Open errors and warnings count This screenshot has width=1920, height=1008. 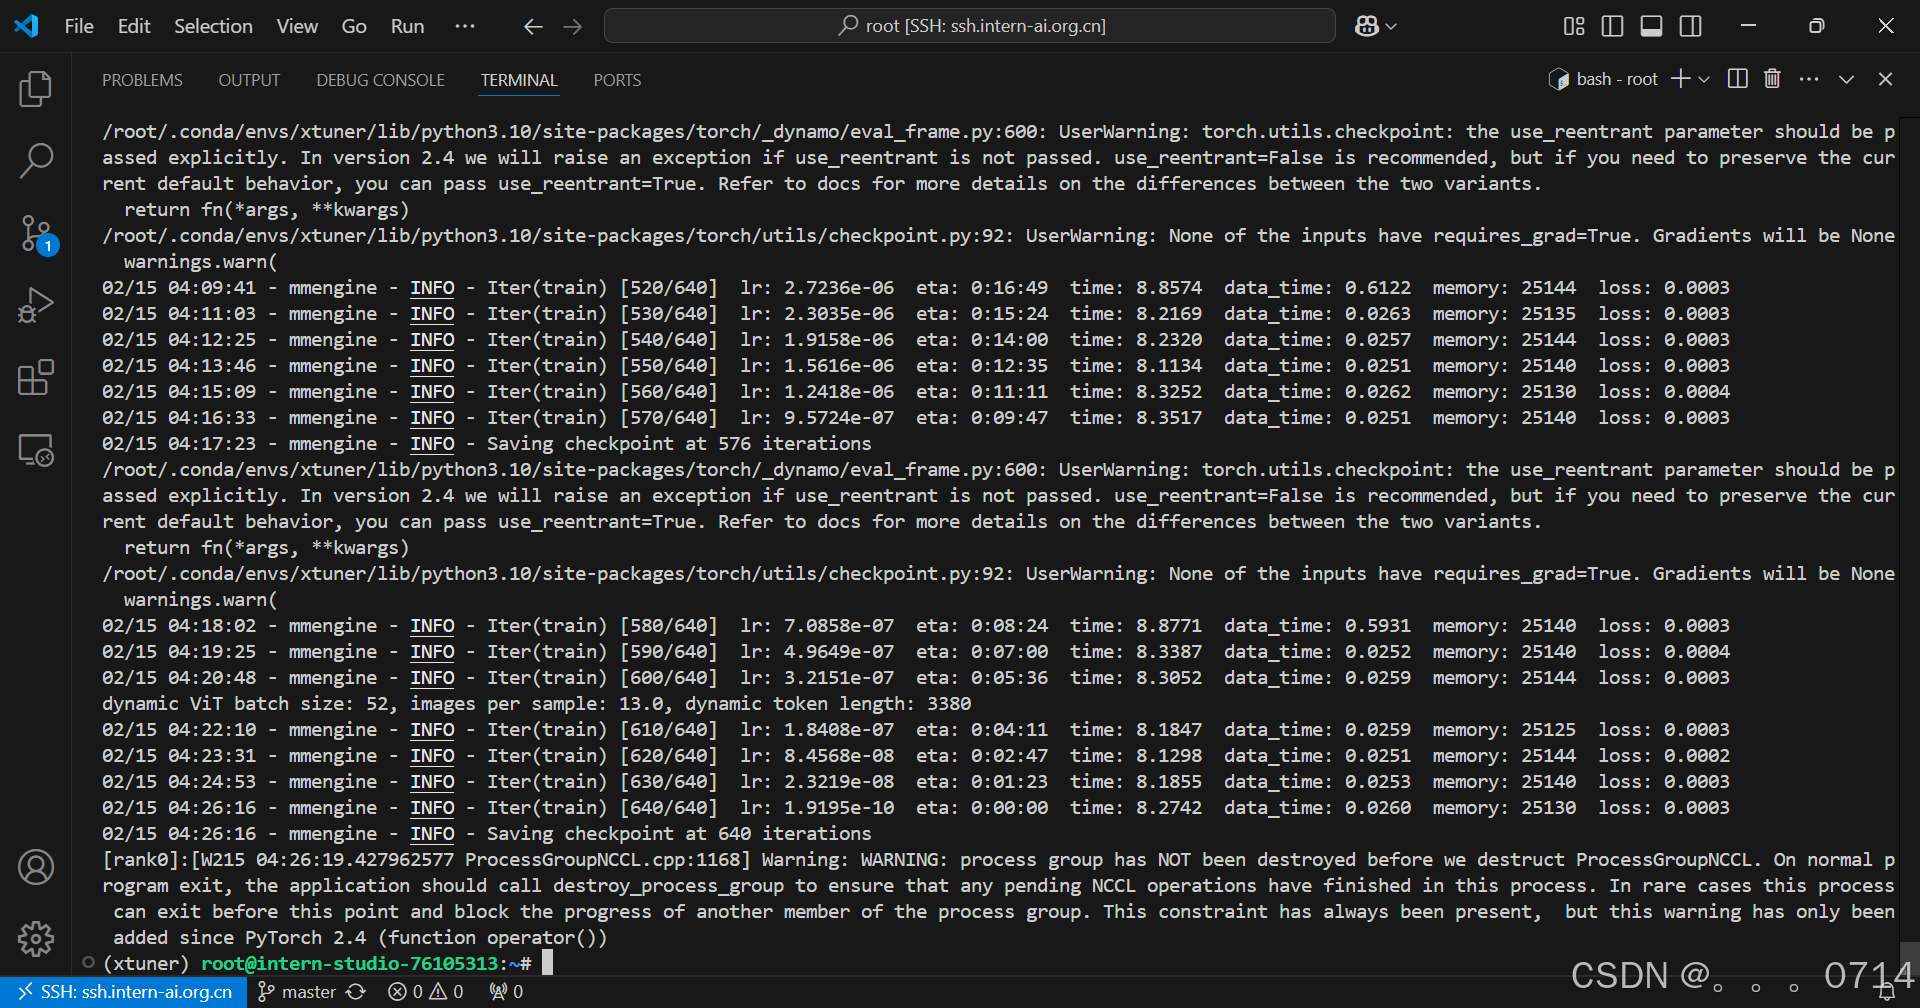coord(426,992)
